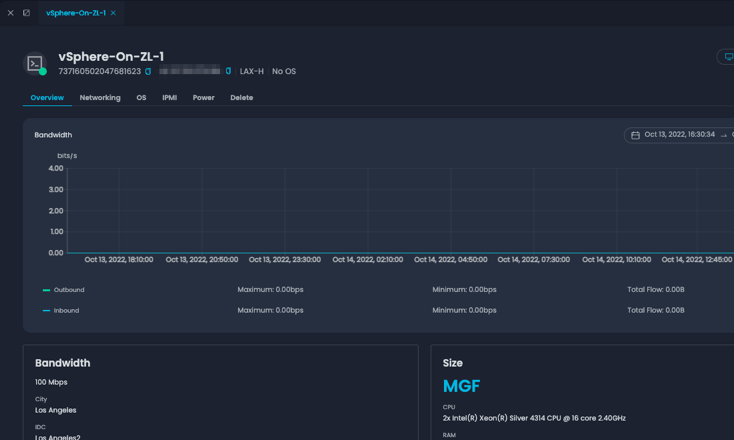This screenshot has width=734, height=440.
Task: Edit the start date Oct 13, 2022, 16:30:34
Action: [x=679, y=135]
